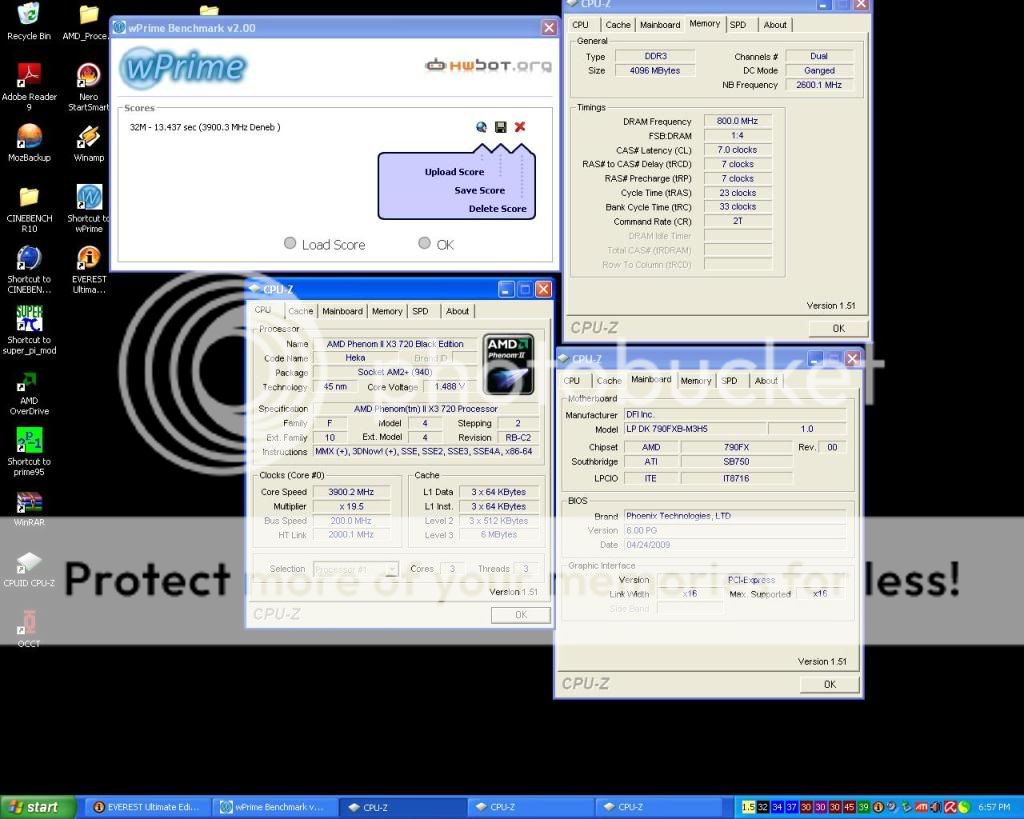This screenshot has width=1024, height=819.
Task: Select the Shortcut to prime95 icon
Action: tap(29, 452)
